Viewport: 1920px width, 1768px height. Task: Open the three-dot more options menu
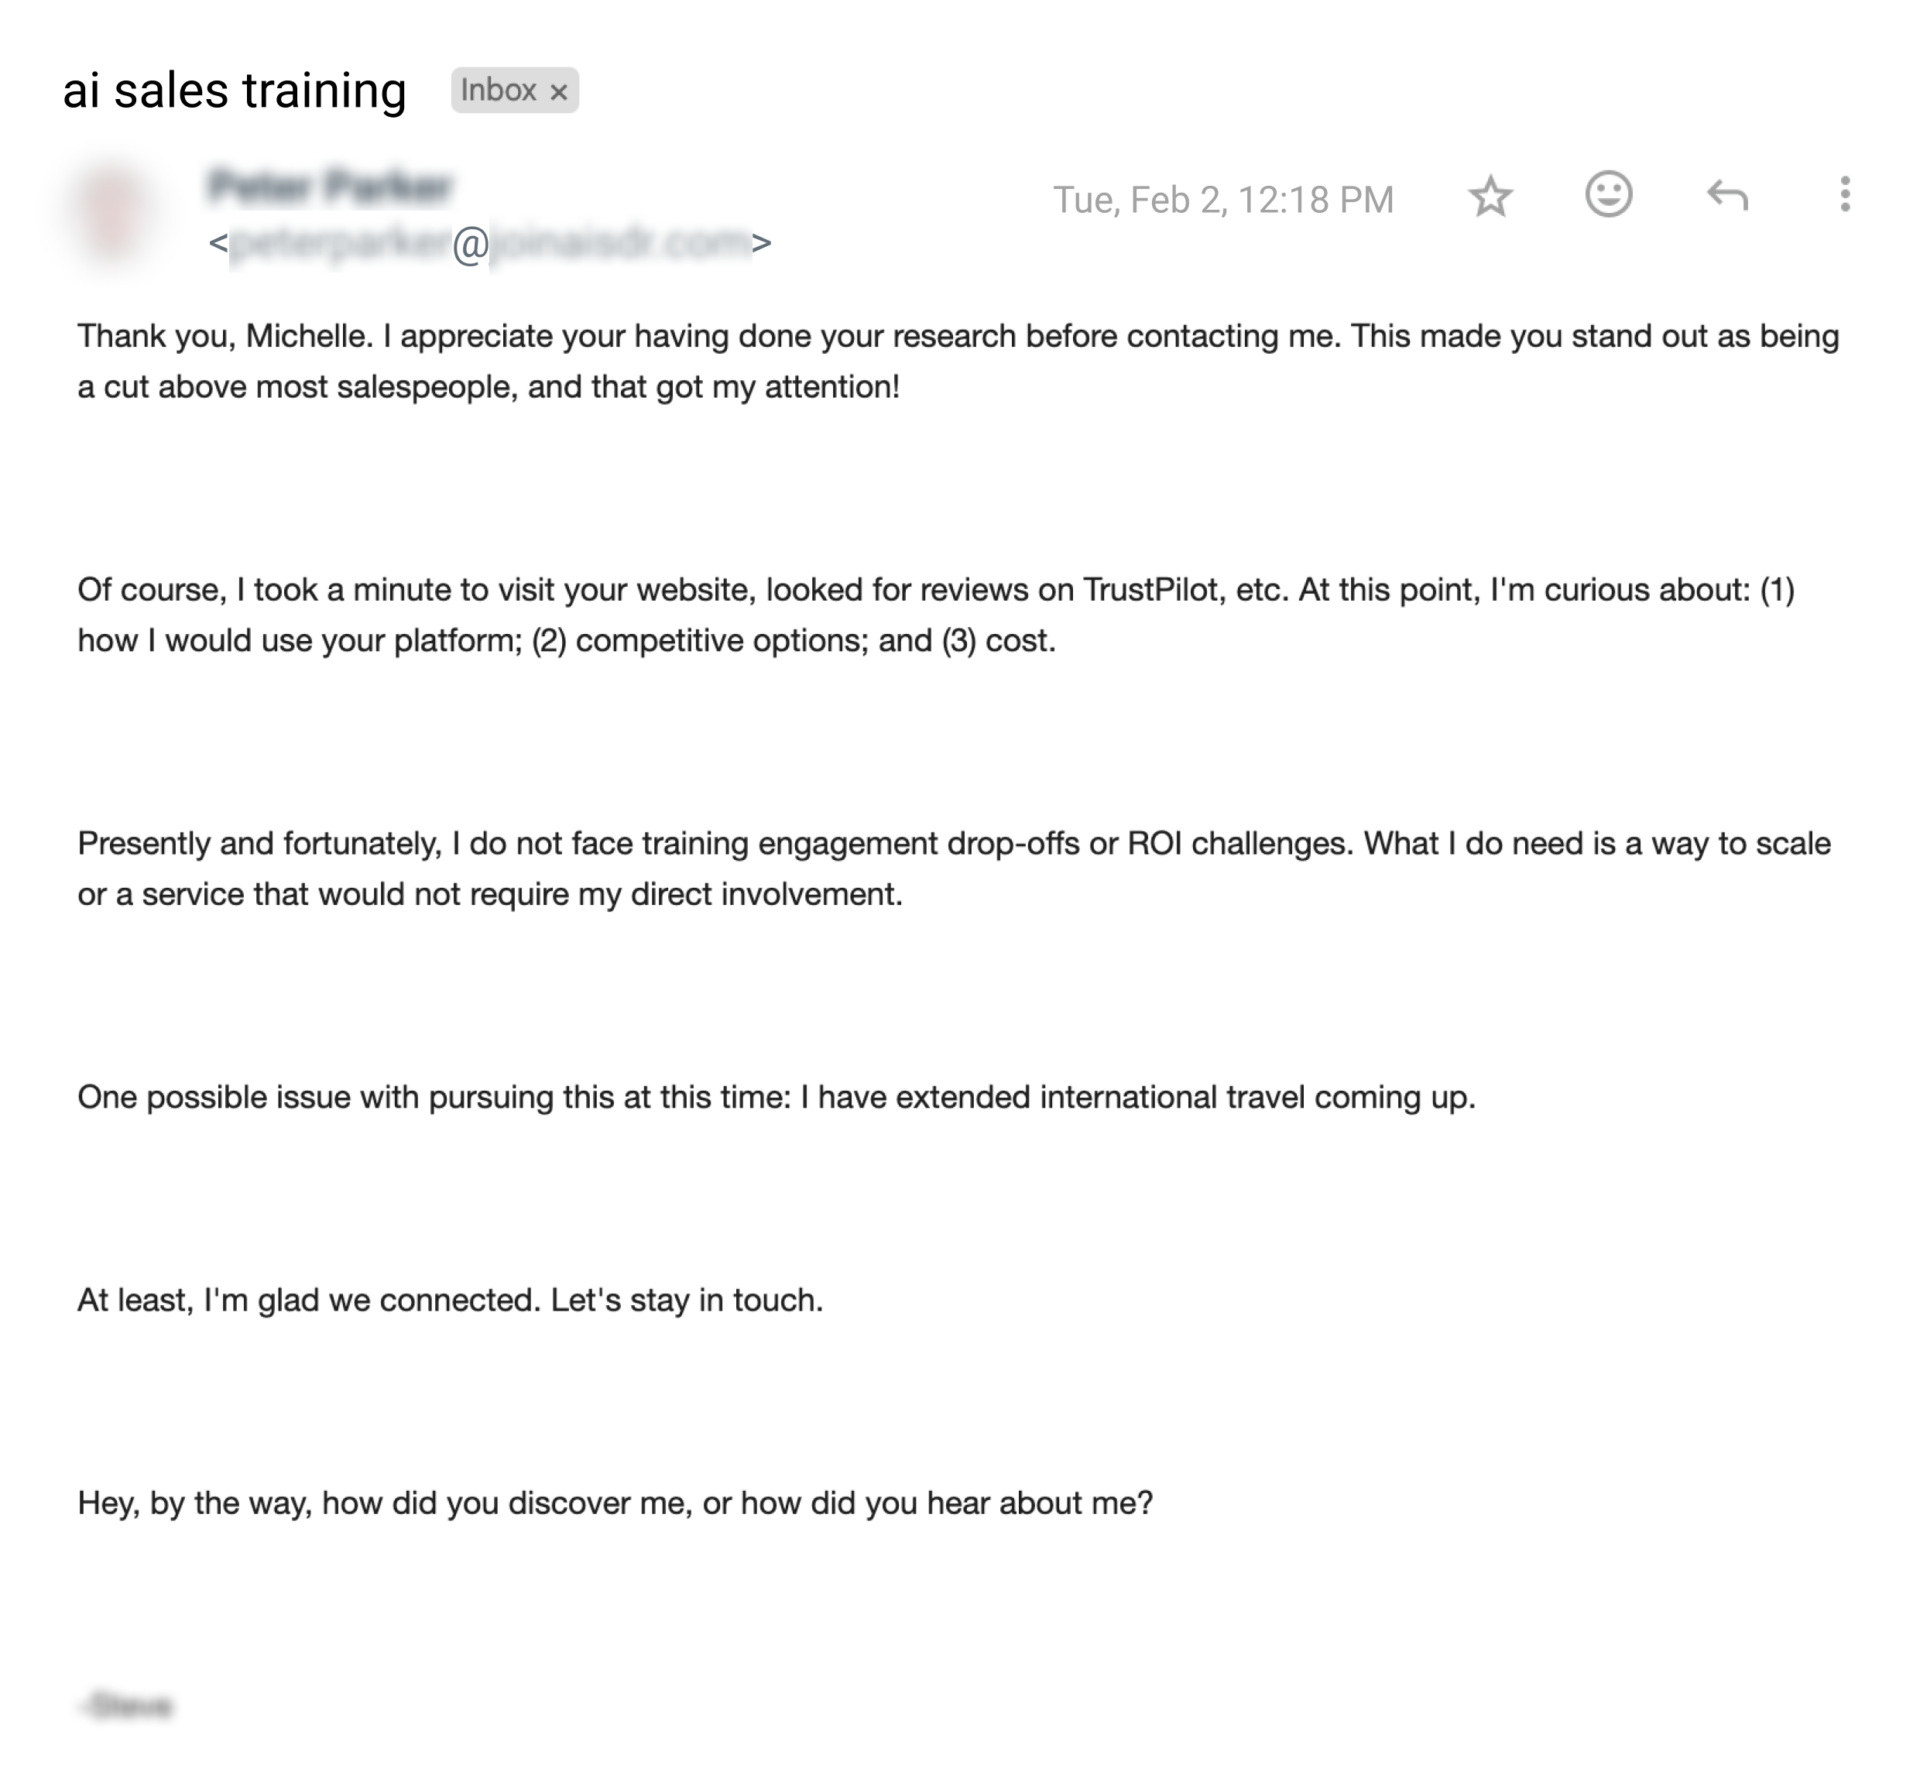pos(1845,194)
